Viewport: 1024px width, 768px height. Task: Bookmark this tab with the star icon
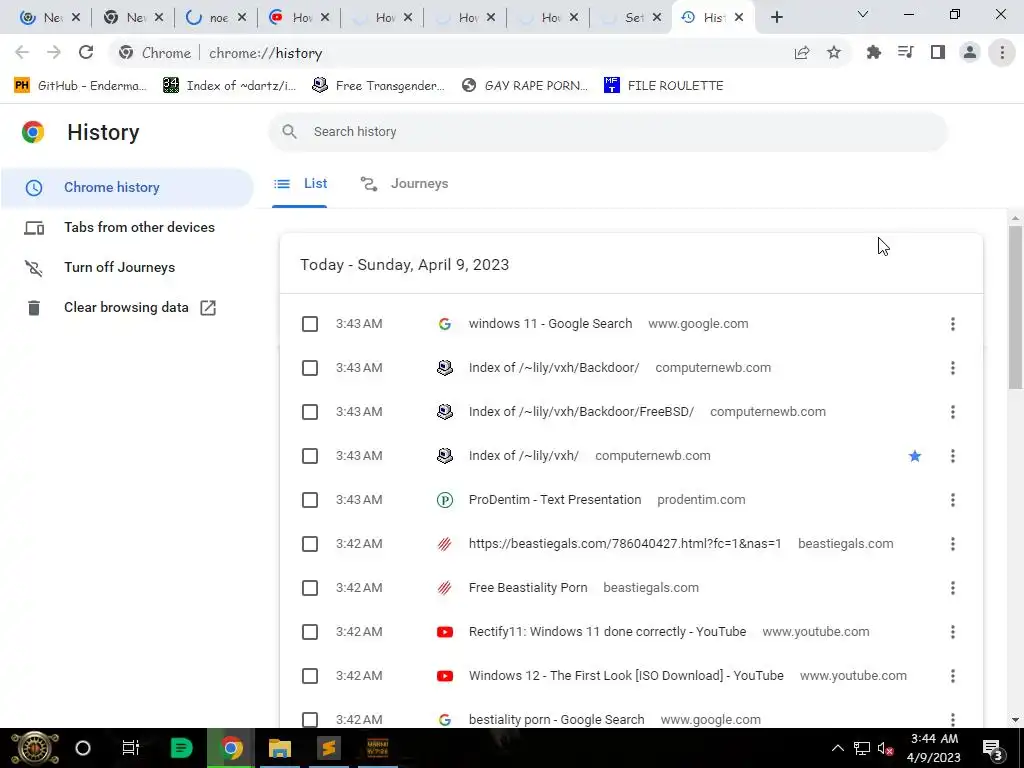[x=834, y=53]
